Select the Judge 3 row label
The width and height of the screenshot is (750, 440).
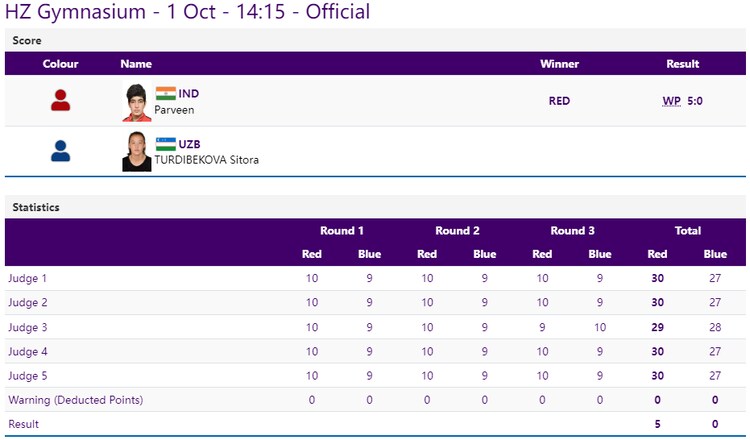point(27,327)
